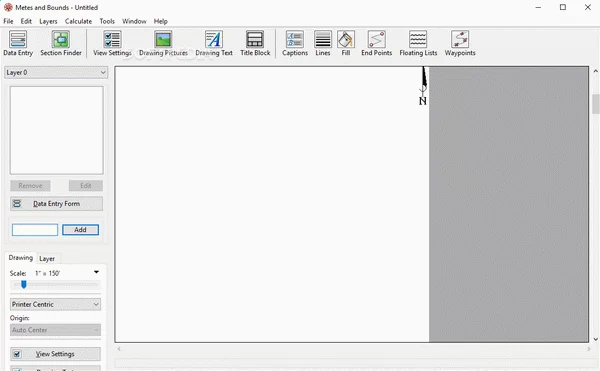Switch to the Layer tab

point(47,259)
